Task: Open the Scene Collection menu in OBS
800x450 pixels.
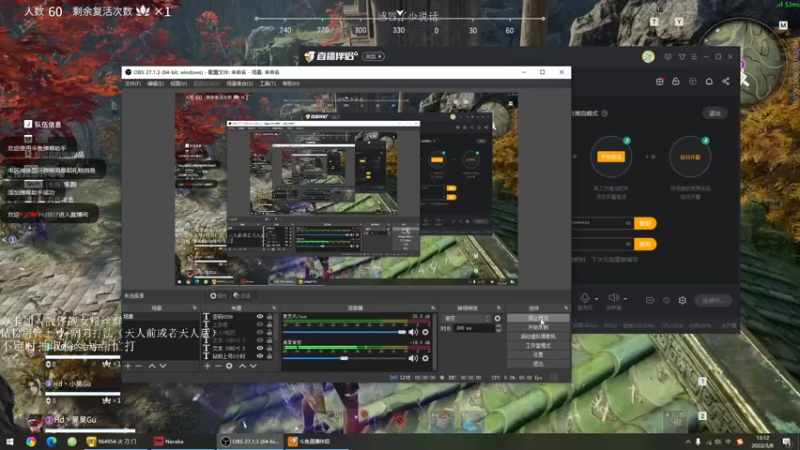Action: coord(239,84)
